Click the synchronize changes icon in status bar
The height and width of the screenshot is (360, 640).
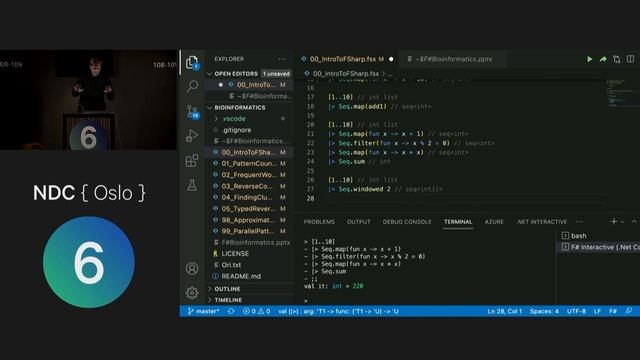click(231, 311)
